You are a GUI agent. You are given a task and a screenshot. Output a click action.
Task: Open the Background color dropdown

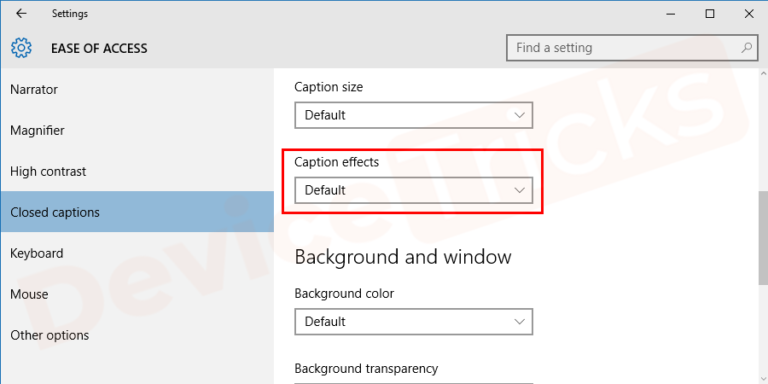pyautogui.click(x=413, y=322)
